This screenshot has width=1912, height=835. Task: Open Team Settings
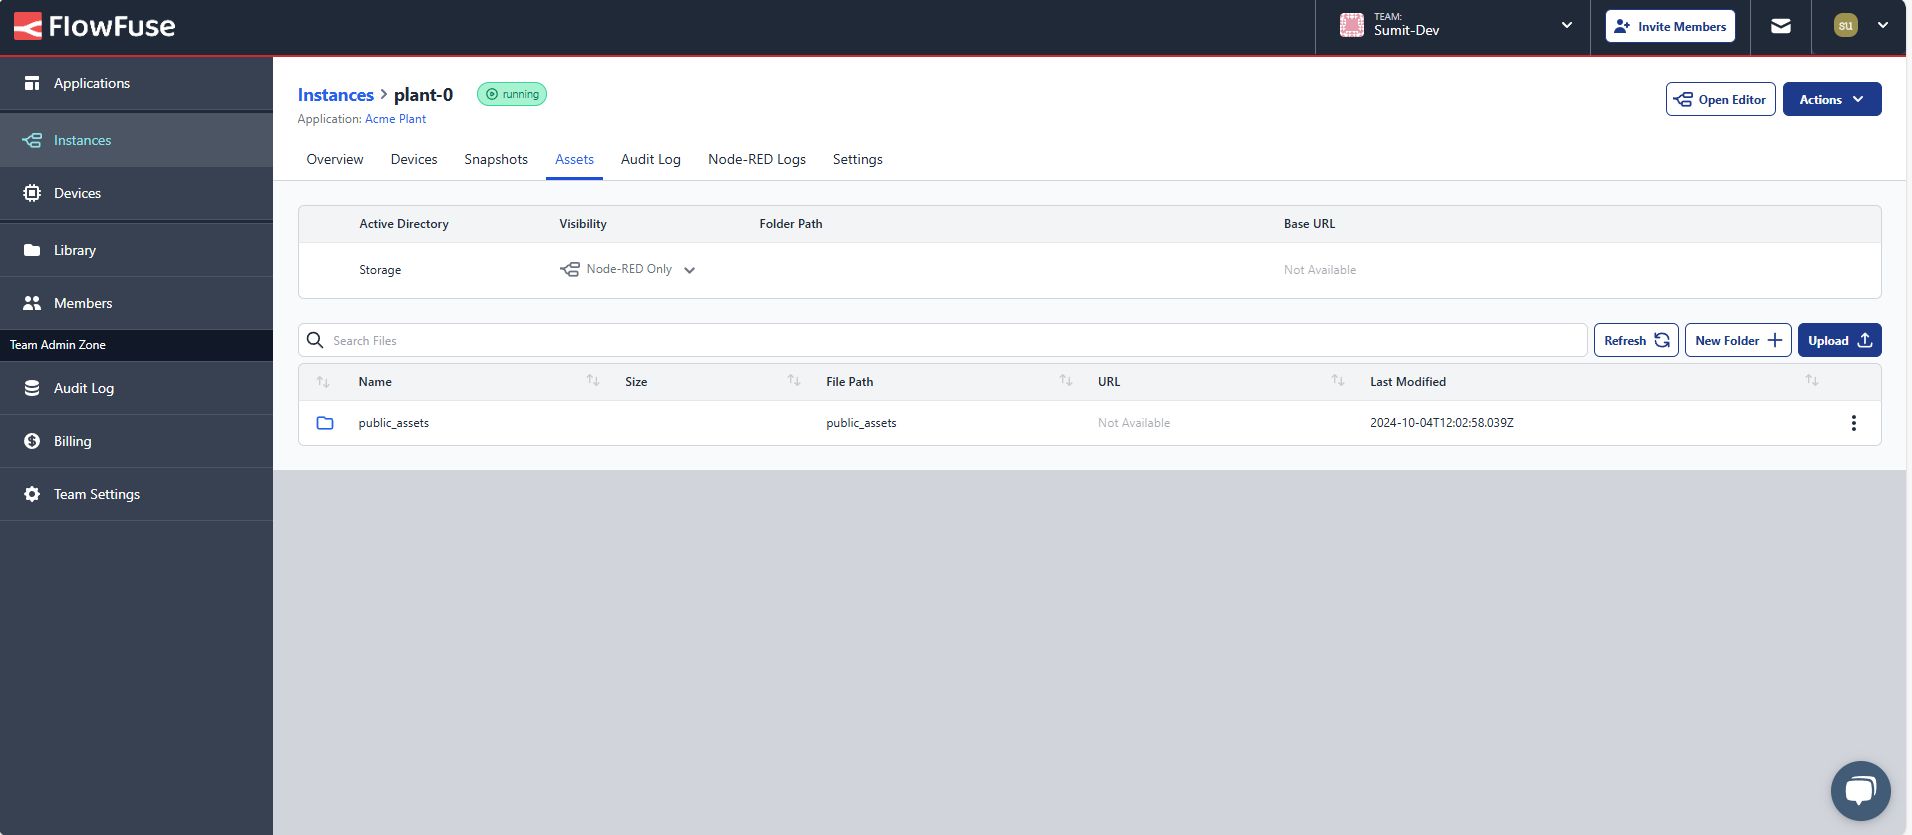point(136,494)
